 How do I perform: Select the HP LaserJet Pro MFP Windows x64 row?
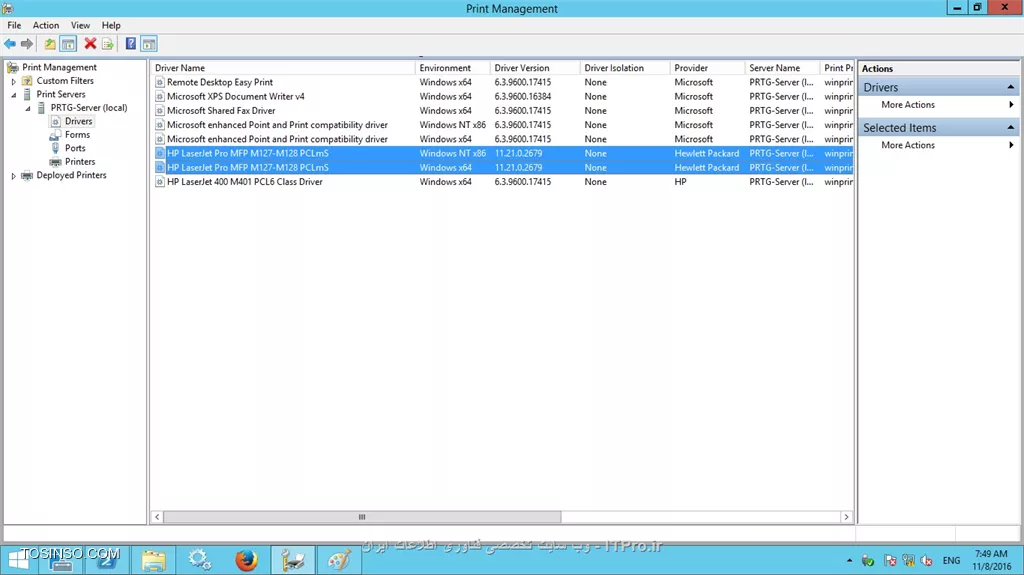[x=502, y=168]
